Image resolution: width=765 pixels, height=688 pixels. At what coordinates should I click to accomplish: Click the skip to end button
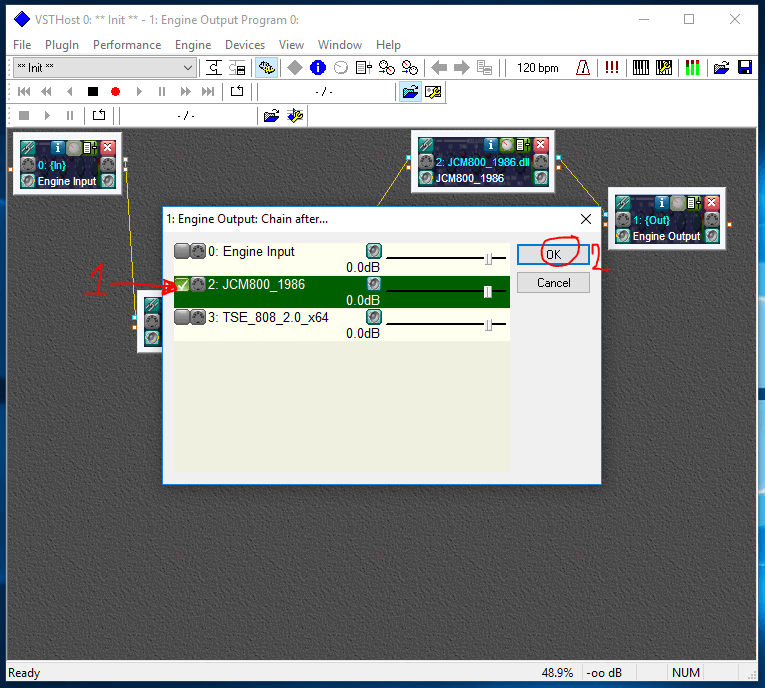(x=208, y=92)
